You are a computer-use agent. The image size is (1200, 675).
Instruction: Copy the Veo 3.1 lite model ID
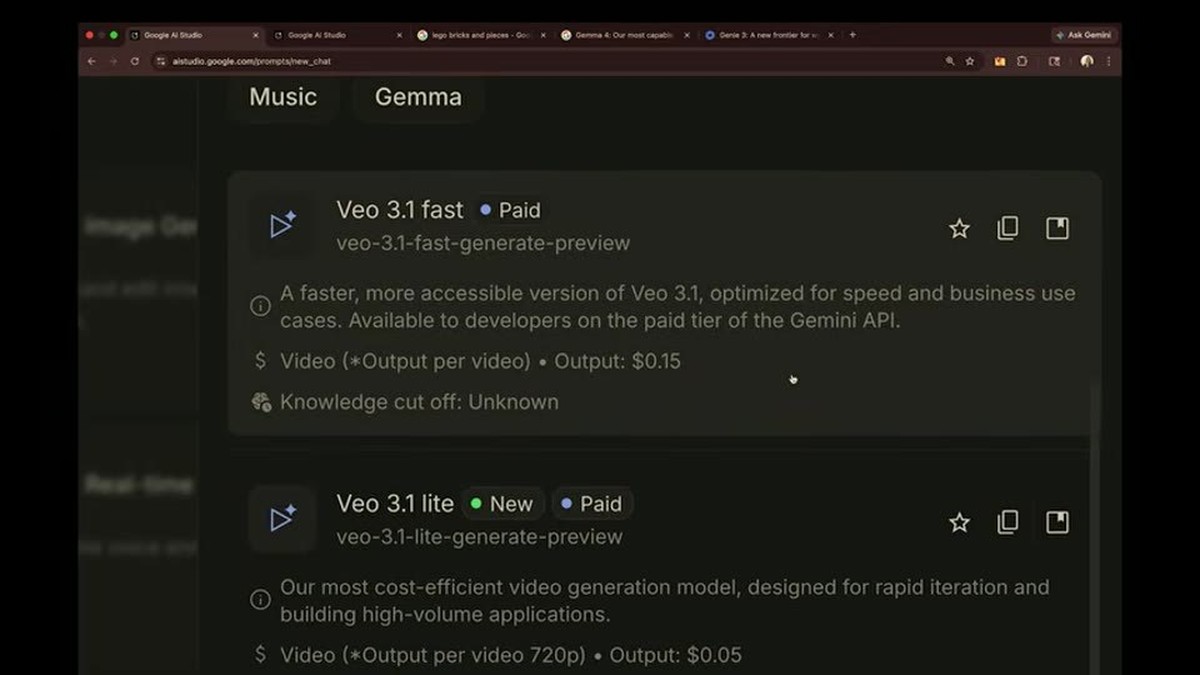1008,522
